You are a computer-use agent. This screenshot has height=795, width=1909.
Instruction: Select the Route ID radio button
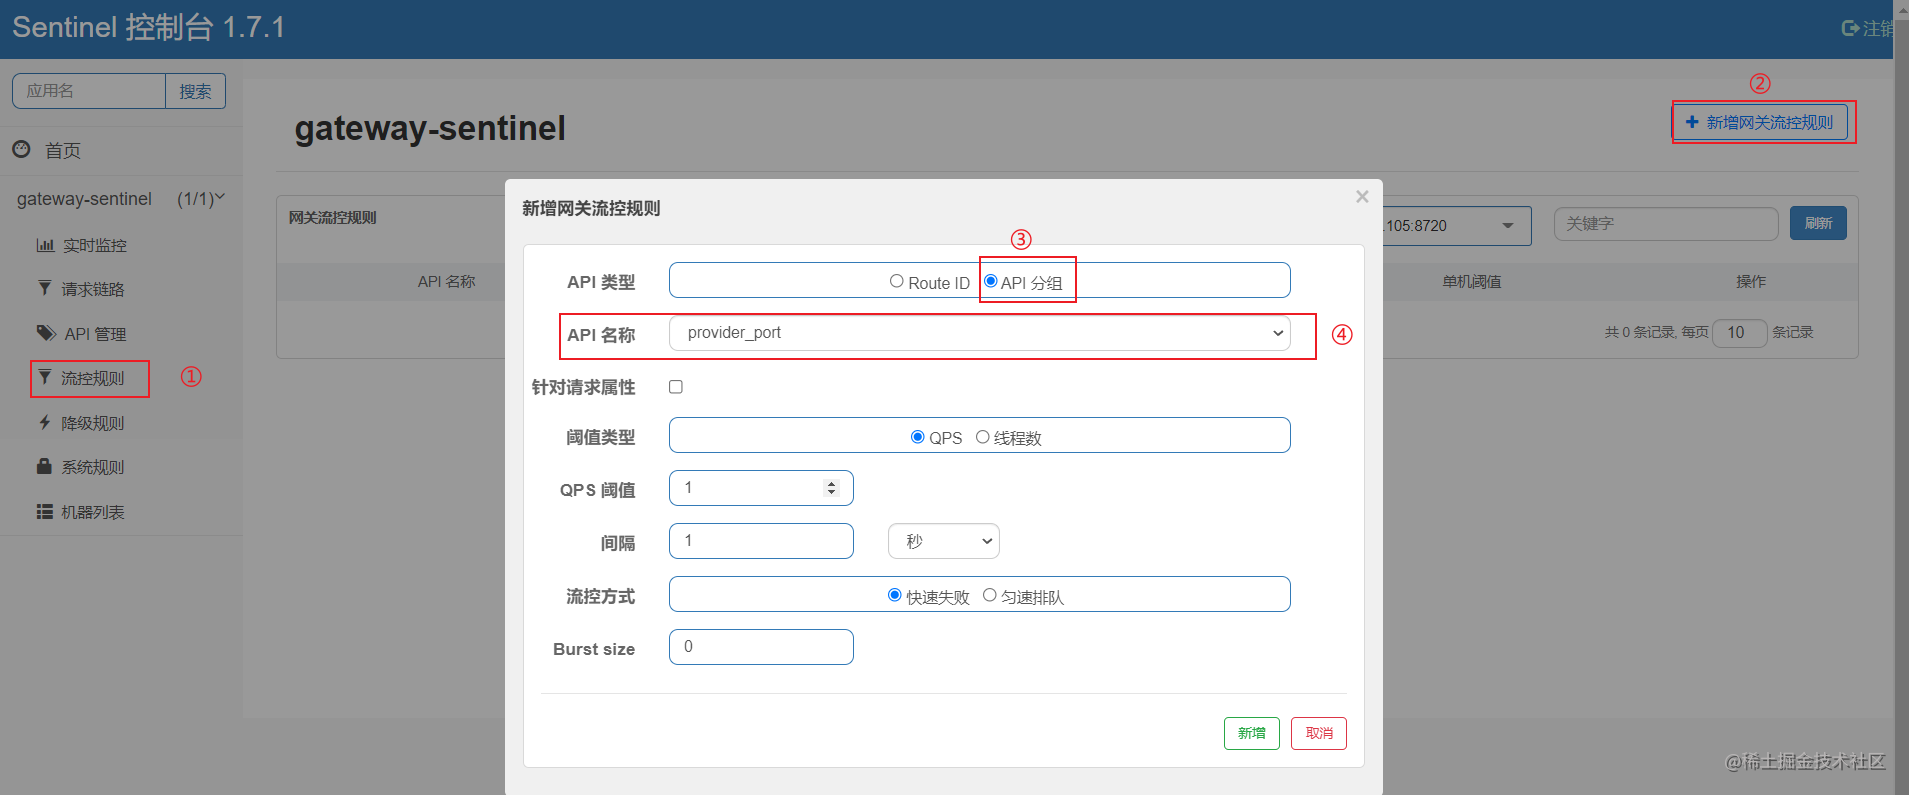[x=897, y=281]
